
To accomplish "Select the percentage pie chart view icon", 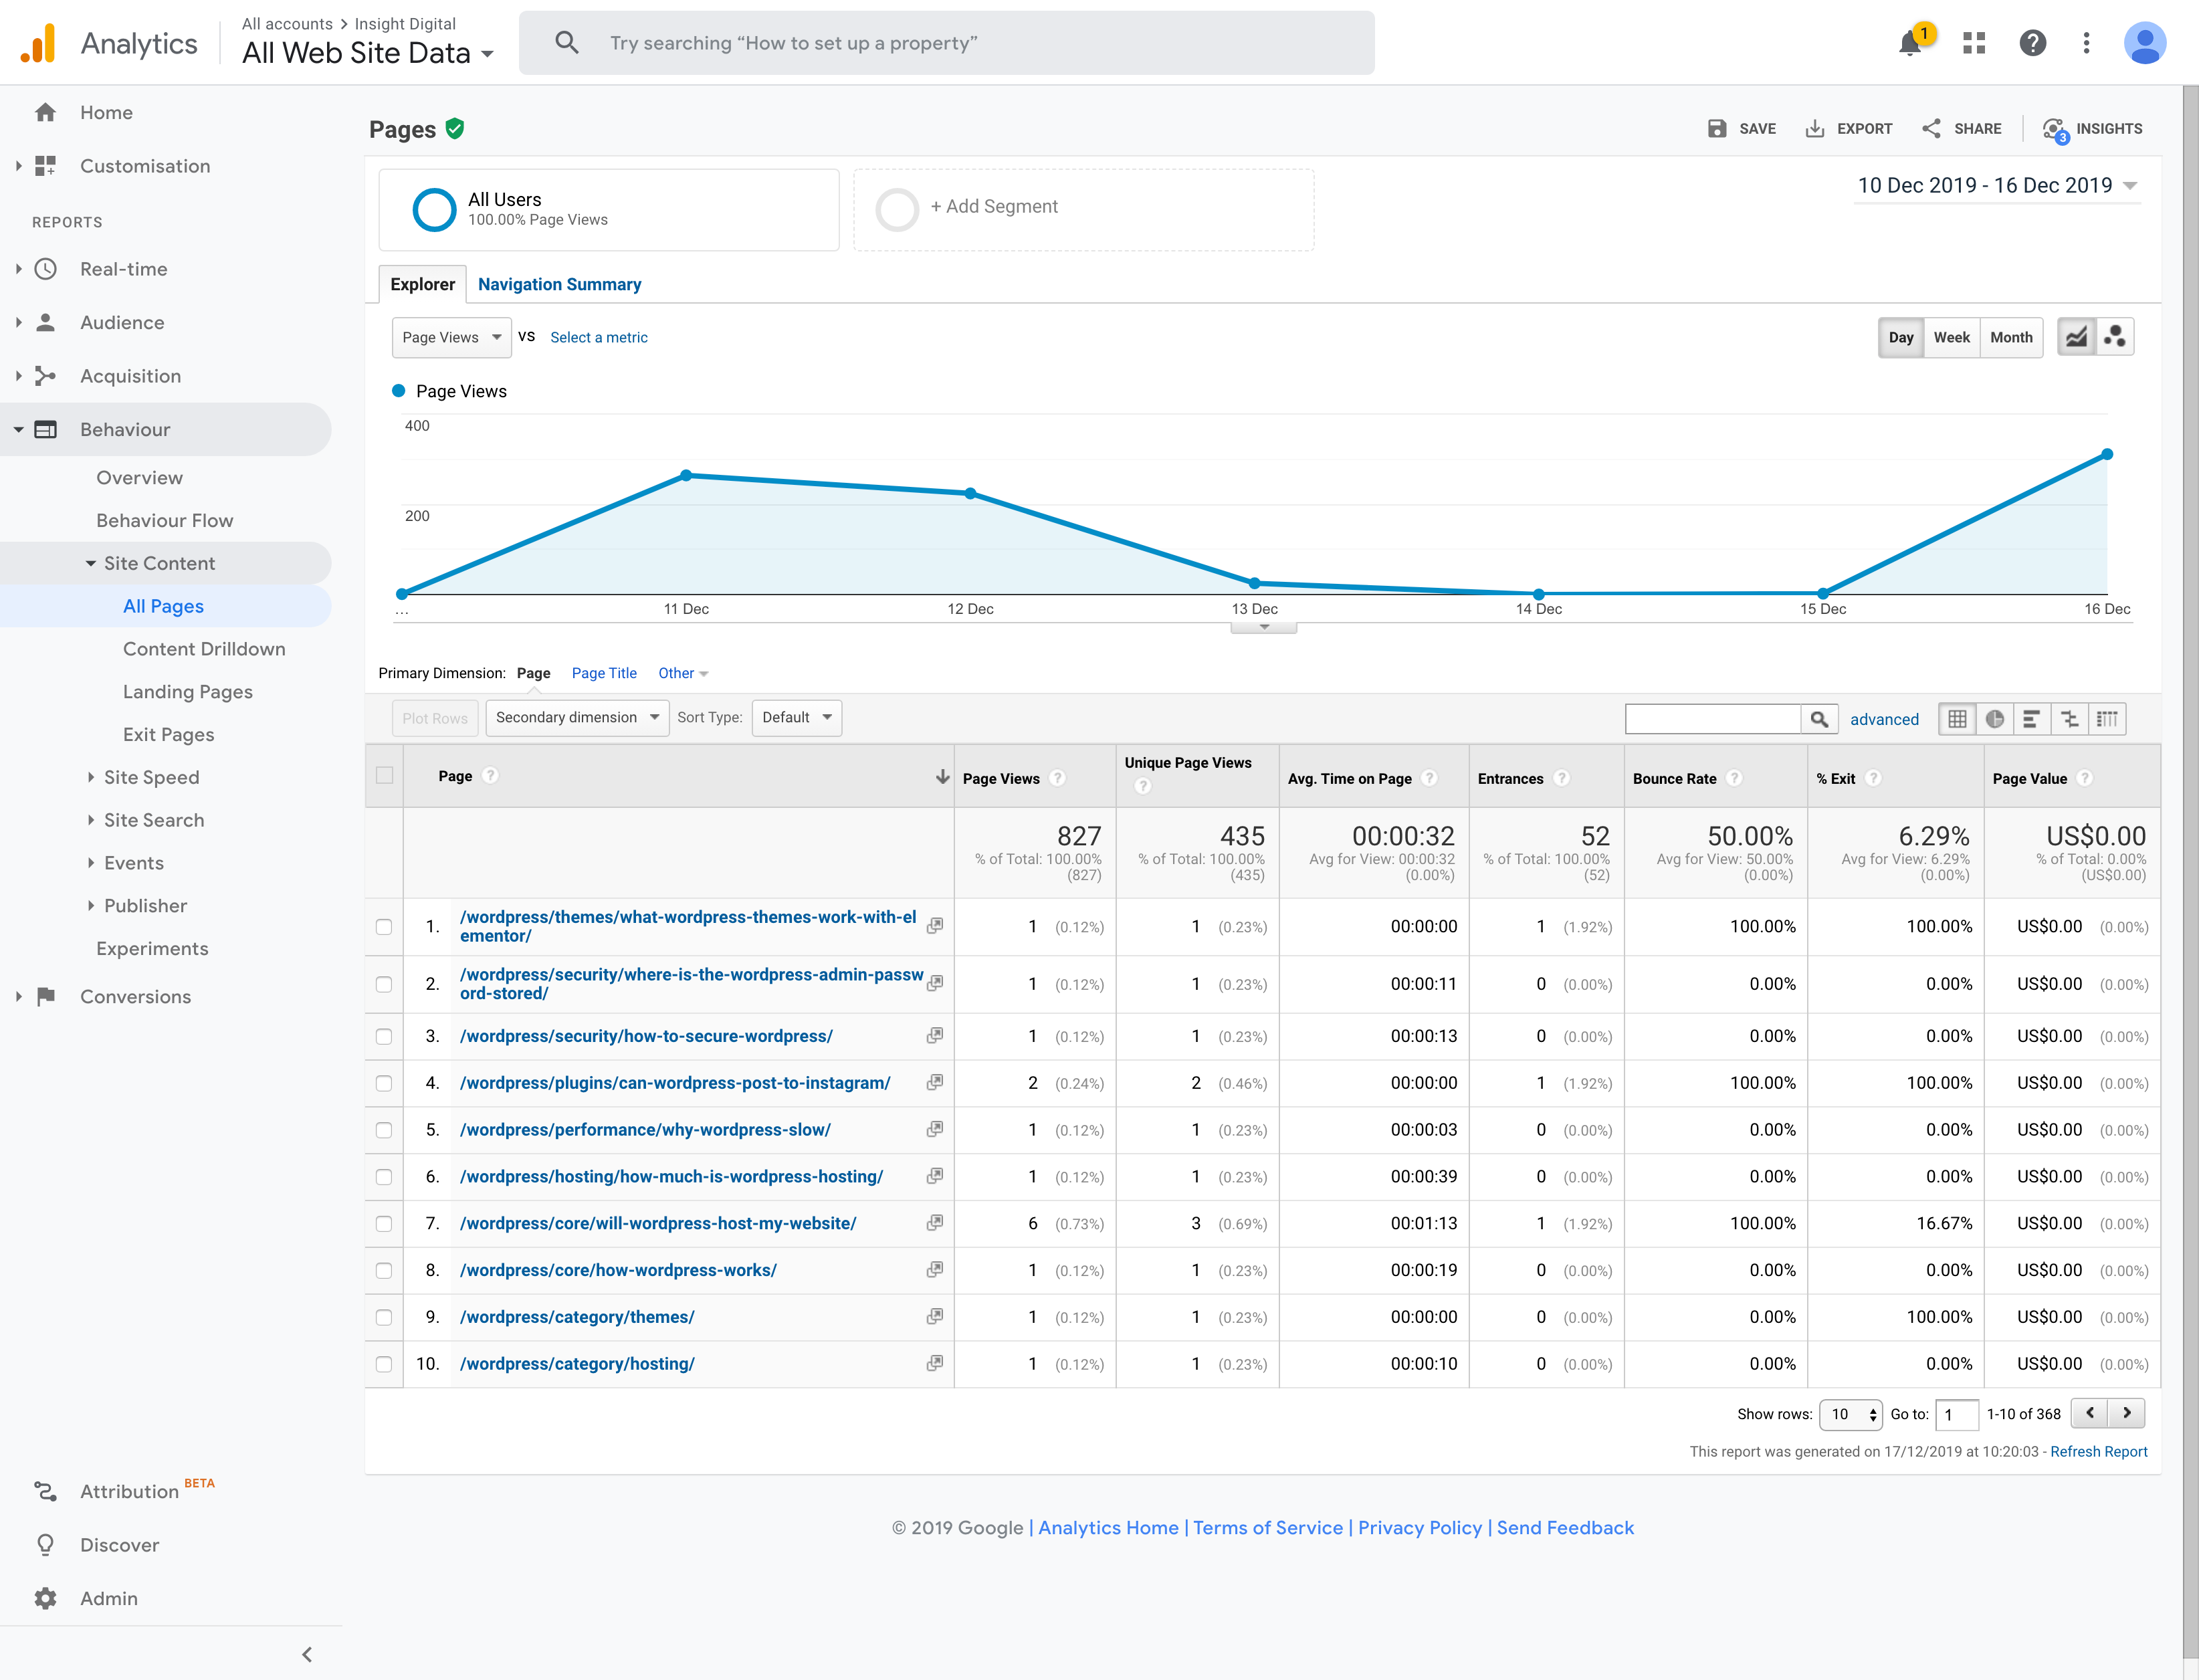I will tap(1995, 718).
